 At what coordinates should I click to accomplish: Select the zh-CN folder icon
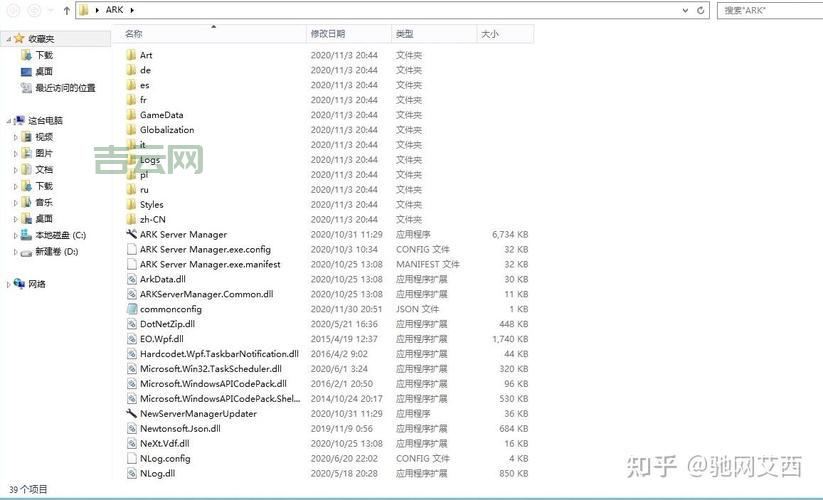coord(131,219)
